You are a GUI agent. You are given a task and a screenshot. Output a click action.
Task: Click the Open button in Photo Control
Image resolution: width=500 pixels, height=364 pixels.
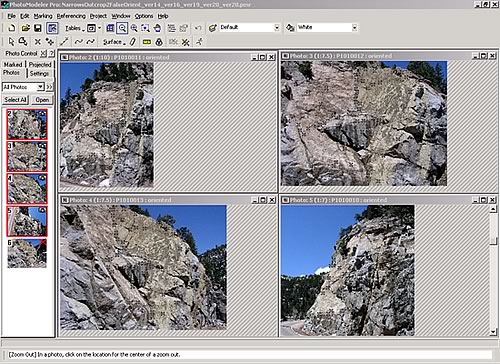pyautogui.click(x=42, y=100)
